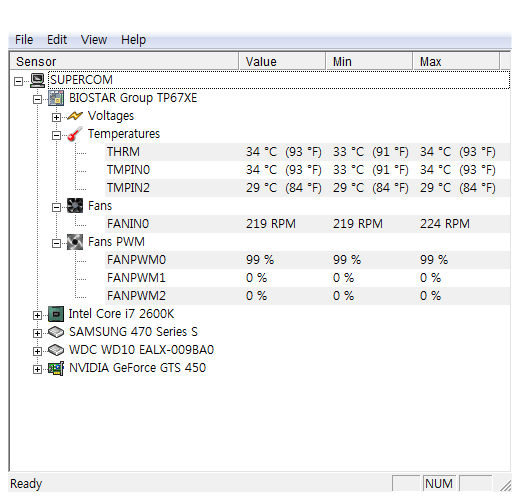Click the Min column header

369,61
